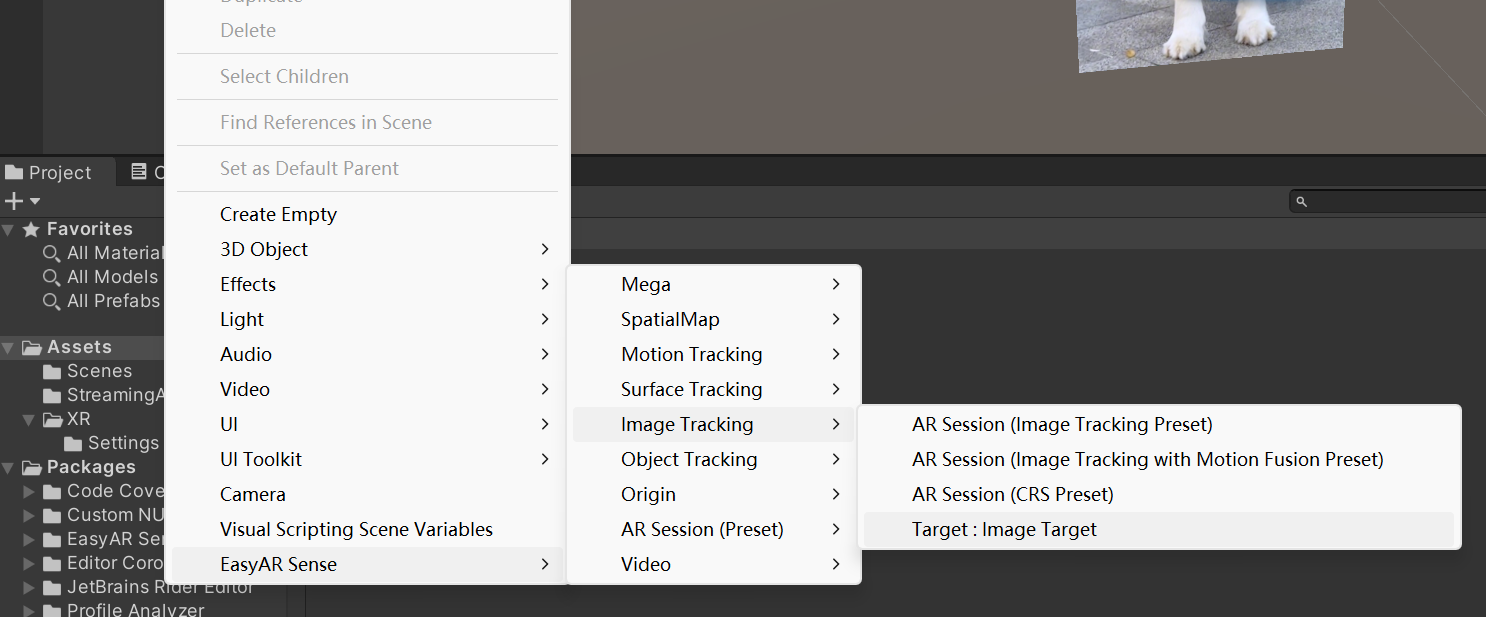Select the All Models search filter

(x=100, y=277)
